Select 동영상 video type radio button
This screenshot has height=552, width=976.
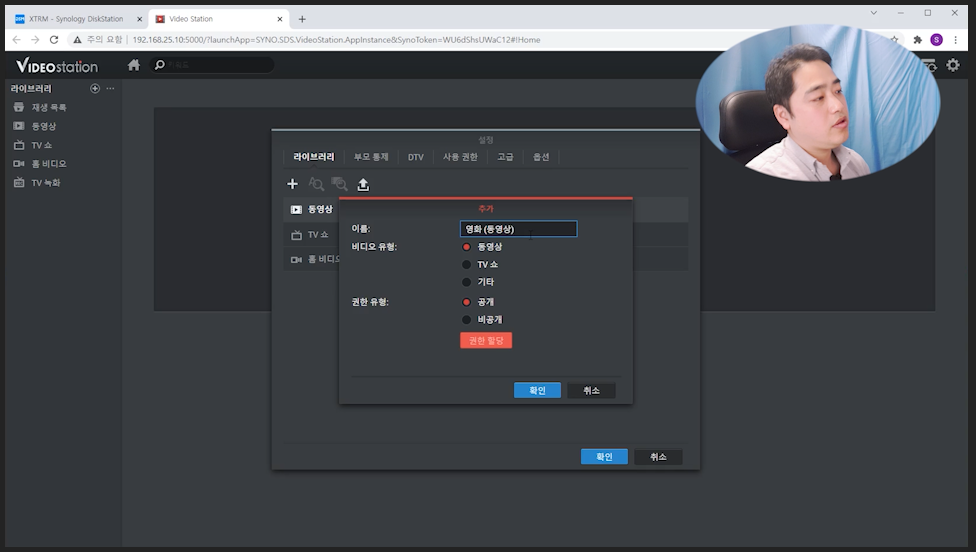[x=466, y=247]
